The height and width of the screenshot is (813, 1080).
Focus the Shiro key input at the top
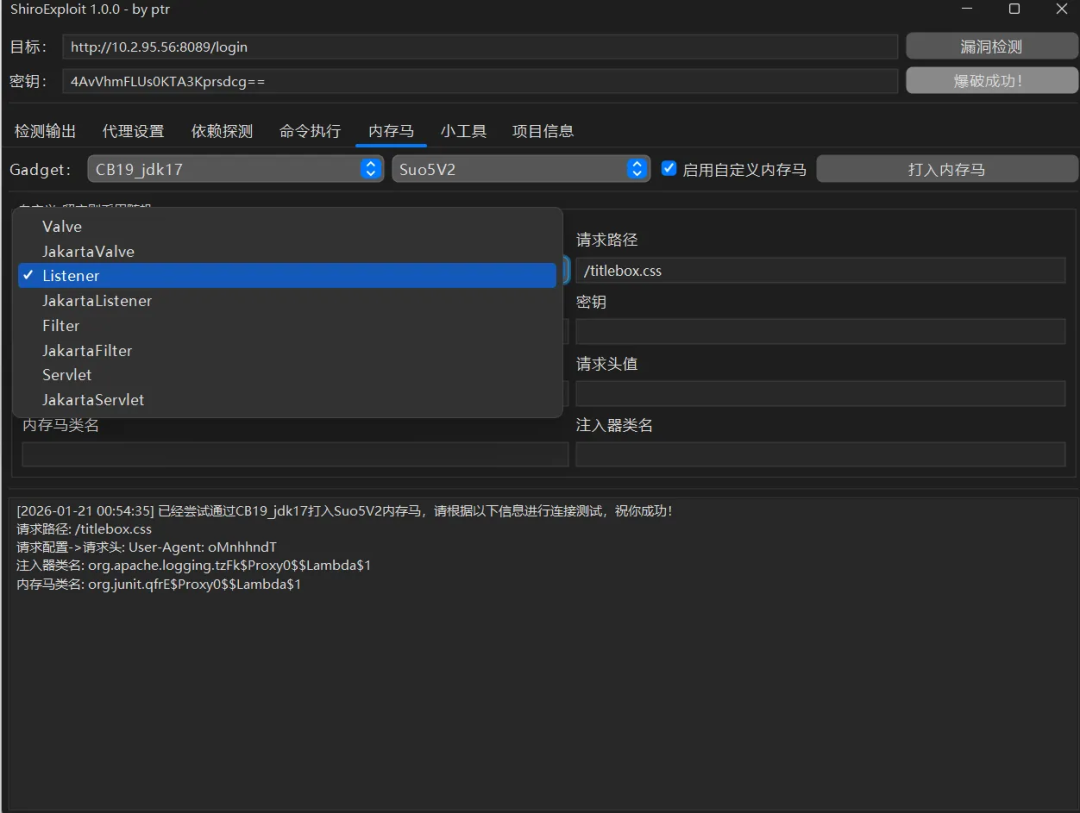480,81
